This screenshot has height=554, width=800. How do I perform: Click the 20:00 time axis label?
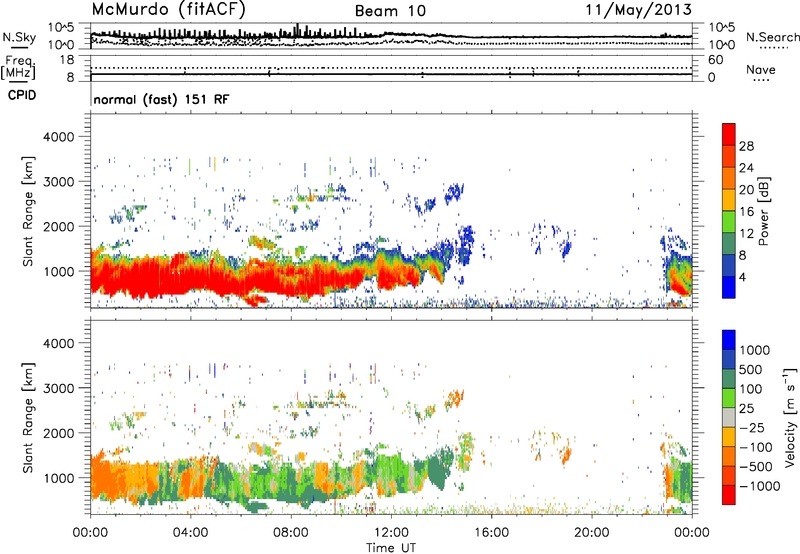coord(591,533)
